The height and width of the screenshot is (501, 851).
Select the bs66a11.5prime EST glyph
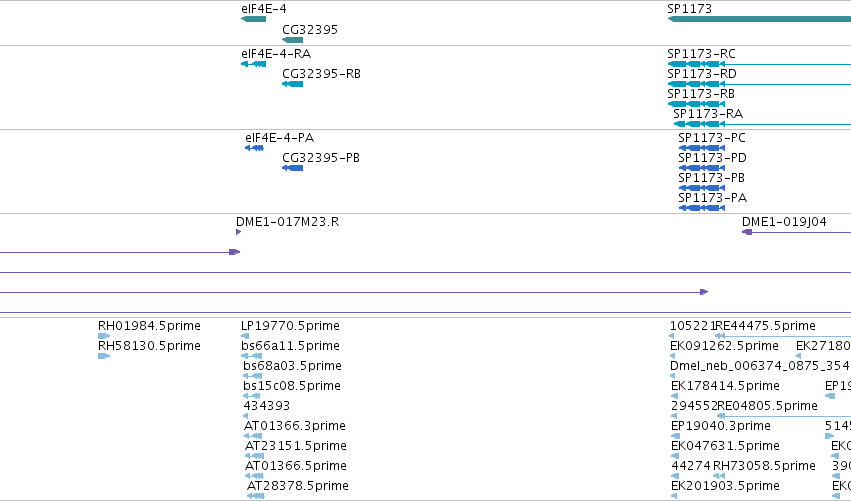252,356
